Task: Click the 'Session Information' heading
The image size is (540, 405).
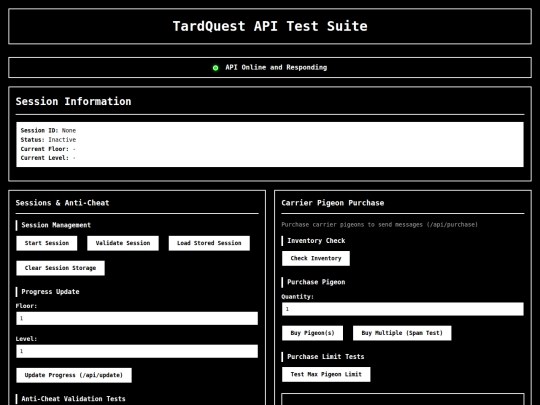Action: 73,101
